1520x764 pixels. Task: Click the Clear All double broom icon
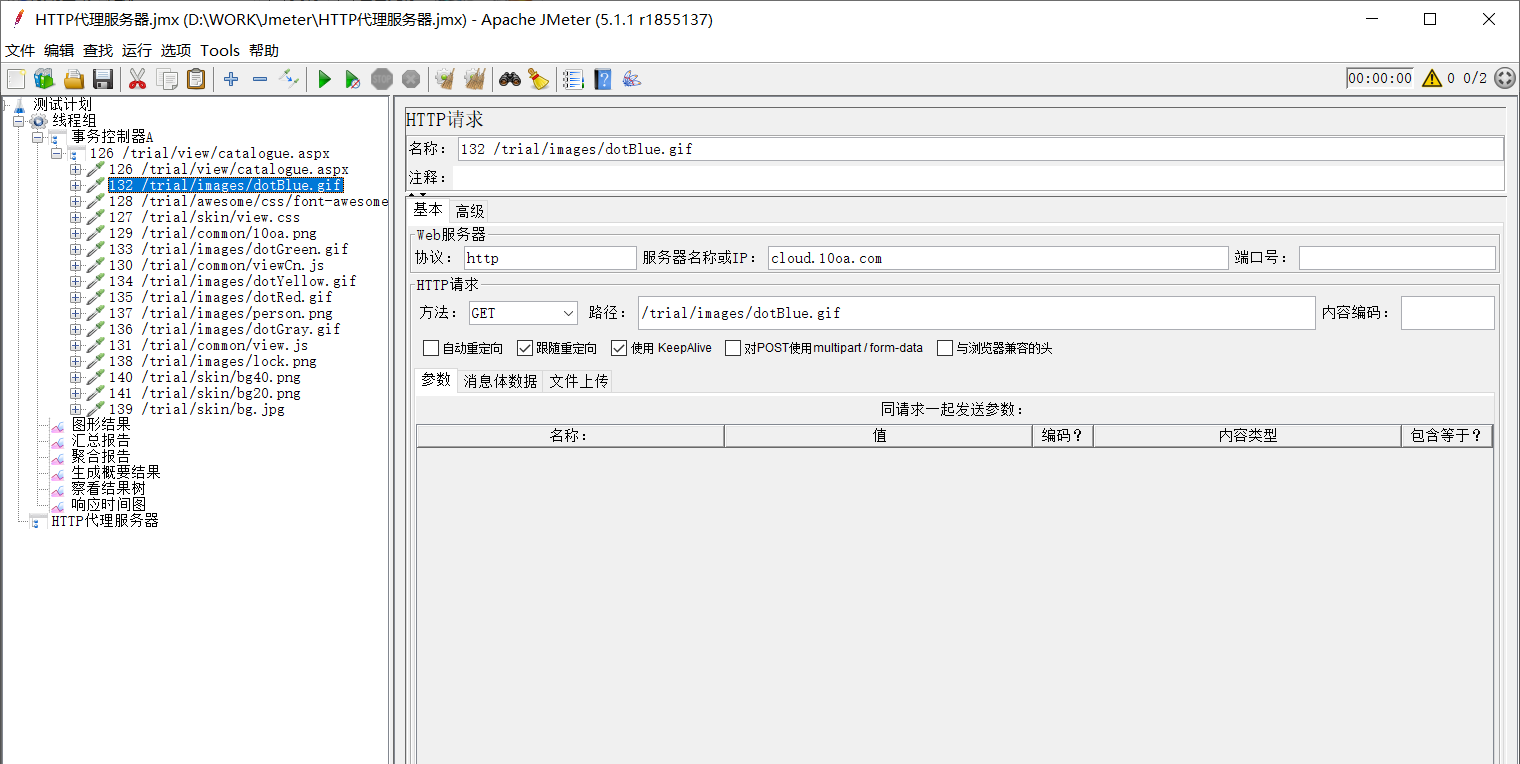(475, 79)
